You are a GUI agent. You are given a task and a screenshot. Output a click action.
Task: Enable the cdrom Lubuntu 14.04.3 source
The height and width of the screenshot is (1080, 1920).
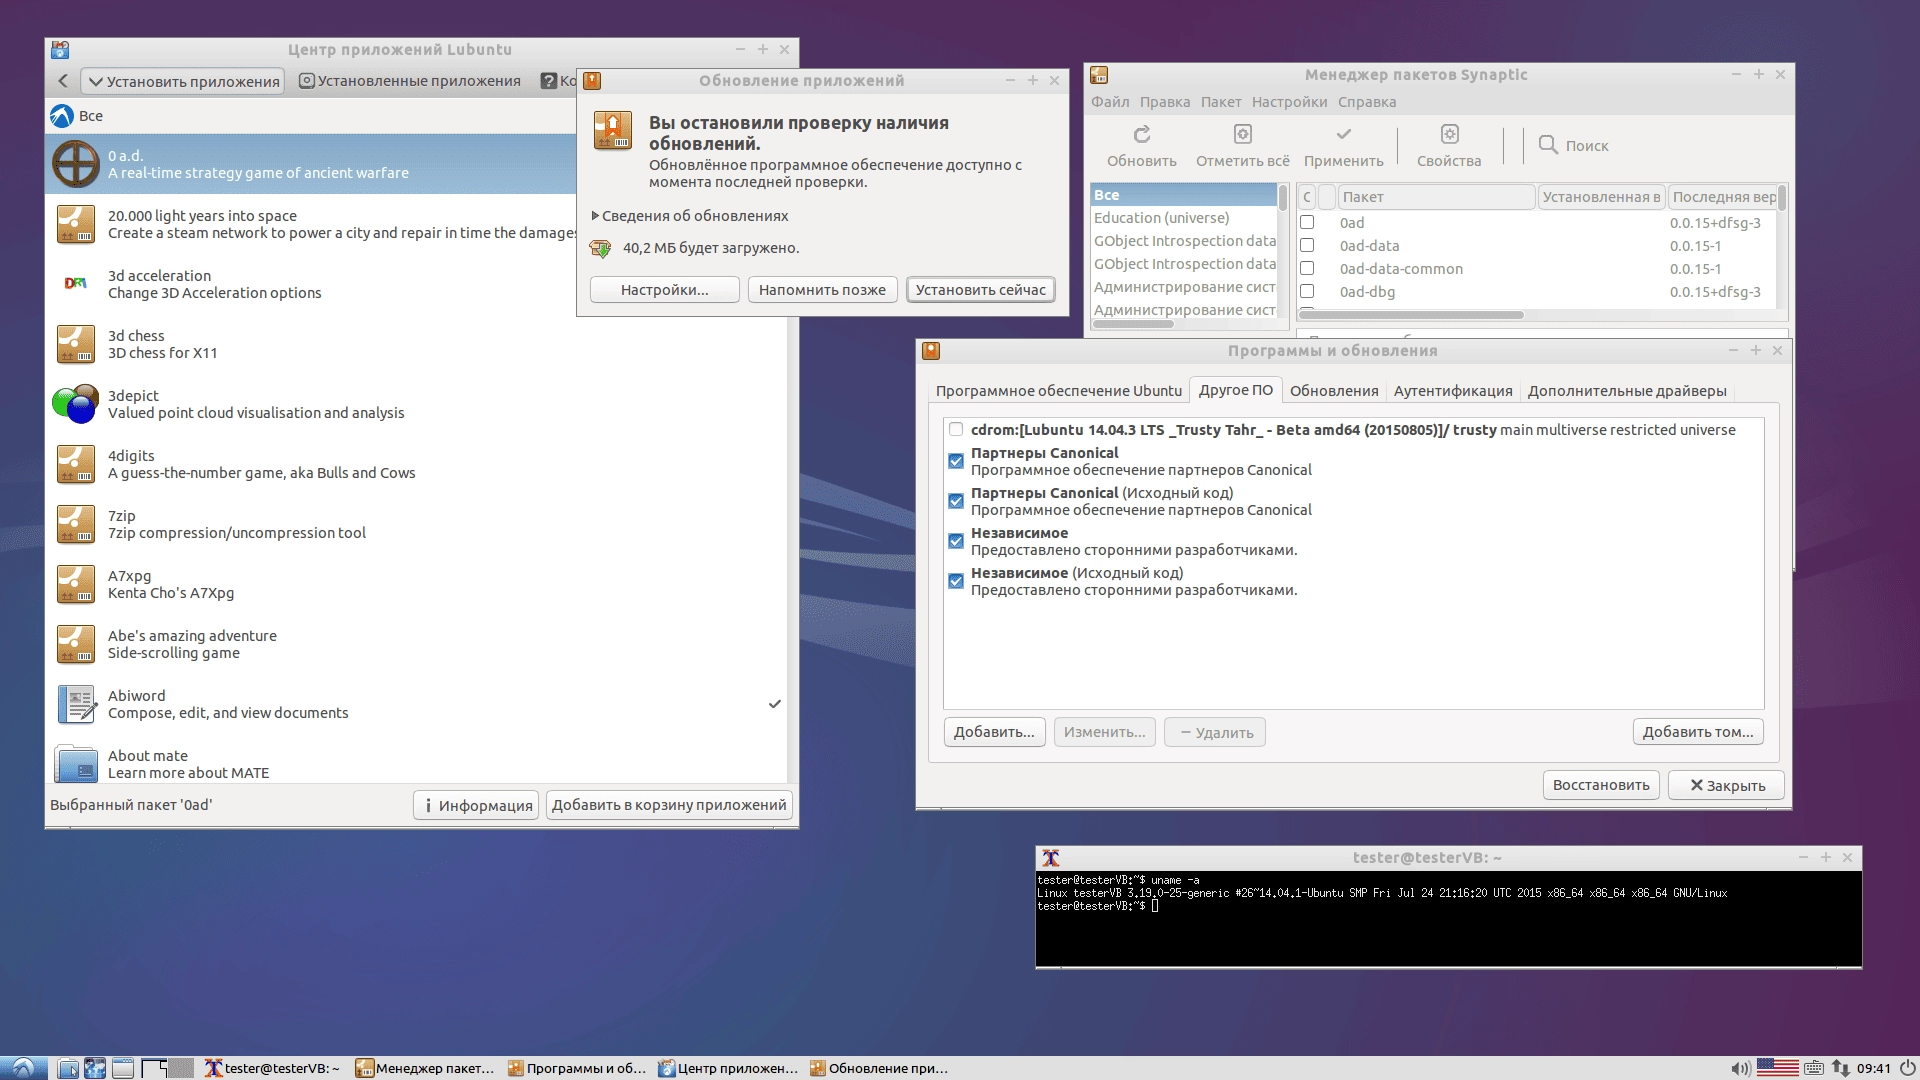(x=956, y=430)
